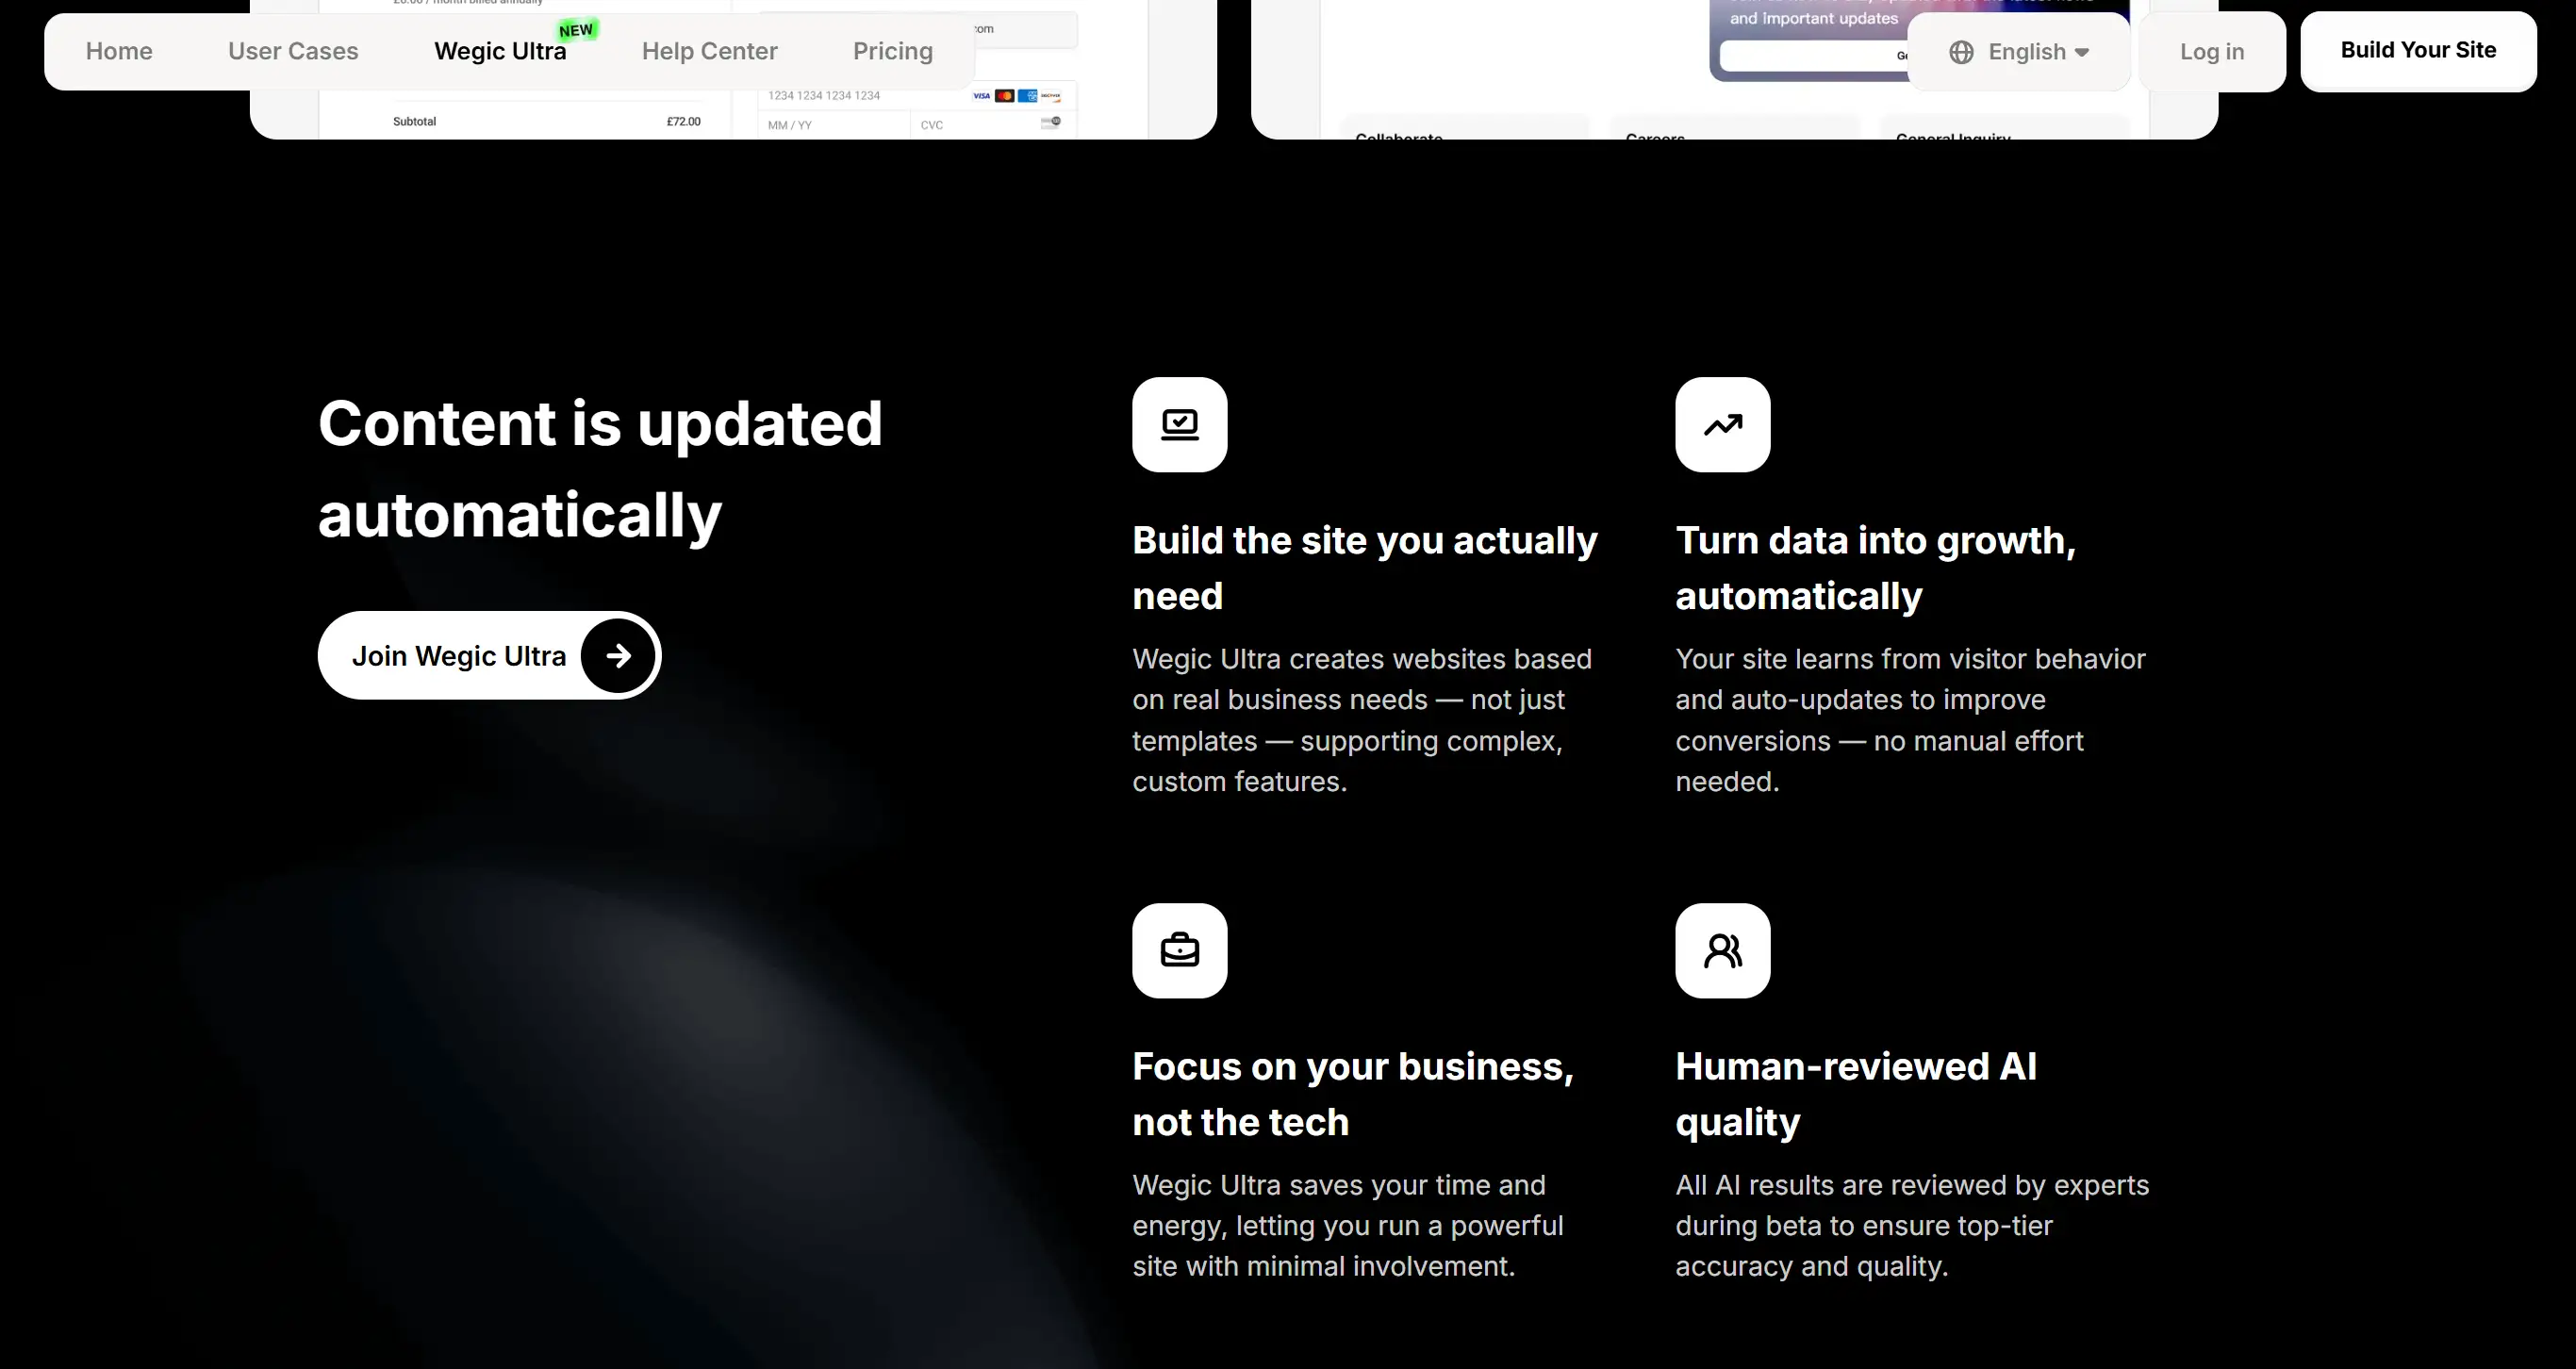Click Join Wegic Ultra button
The image size is (2576, 1369).
pyautogui.click(x=489, y=655)
